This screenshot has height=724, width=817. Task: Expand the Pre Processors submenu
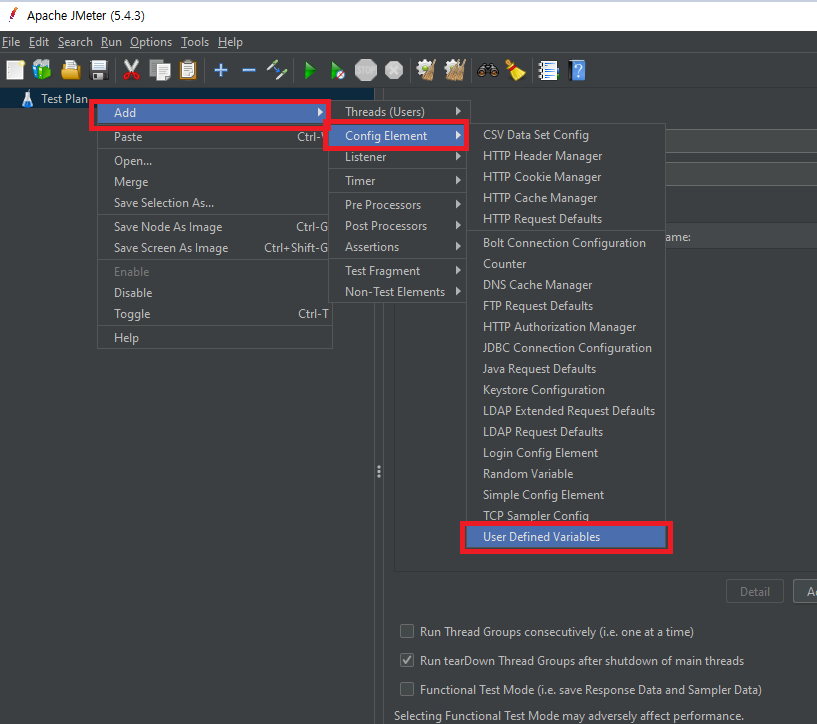click(397, 205)
